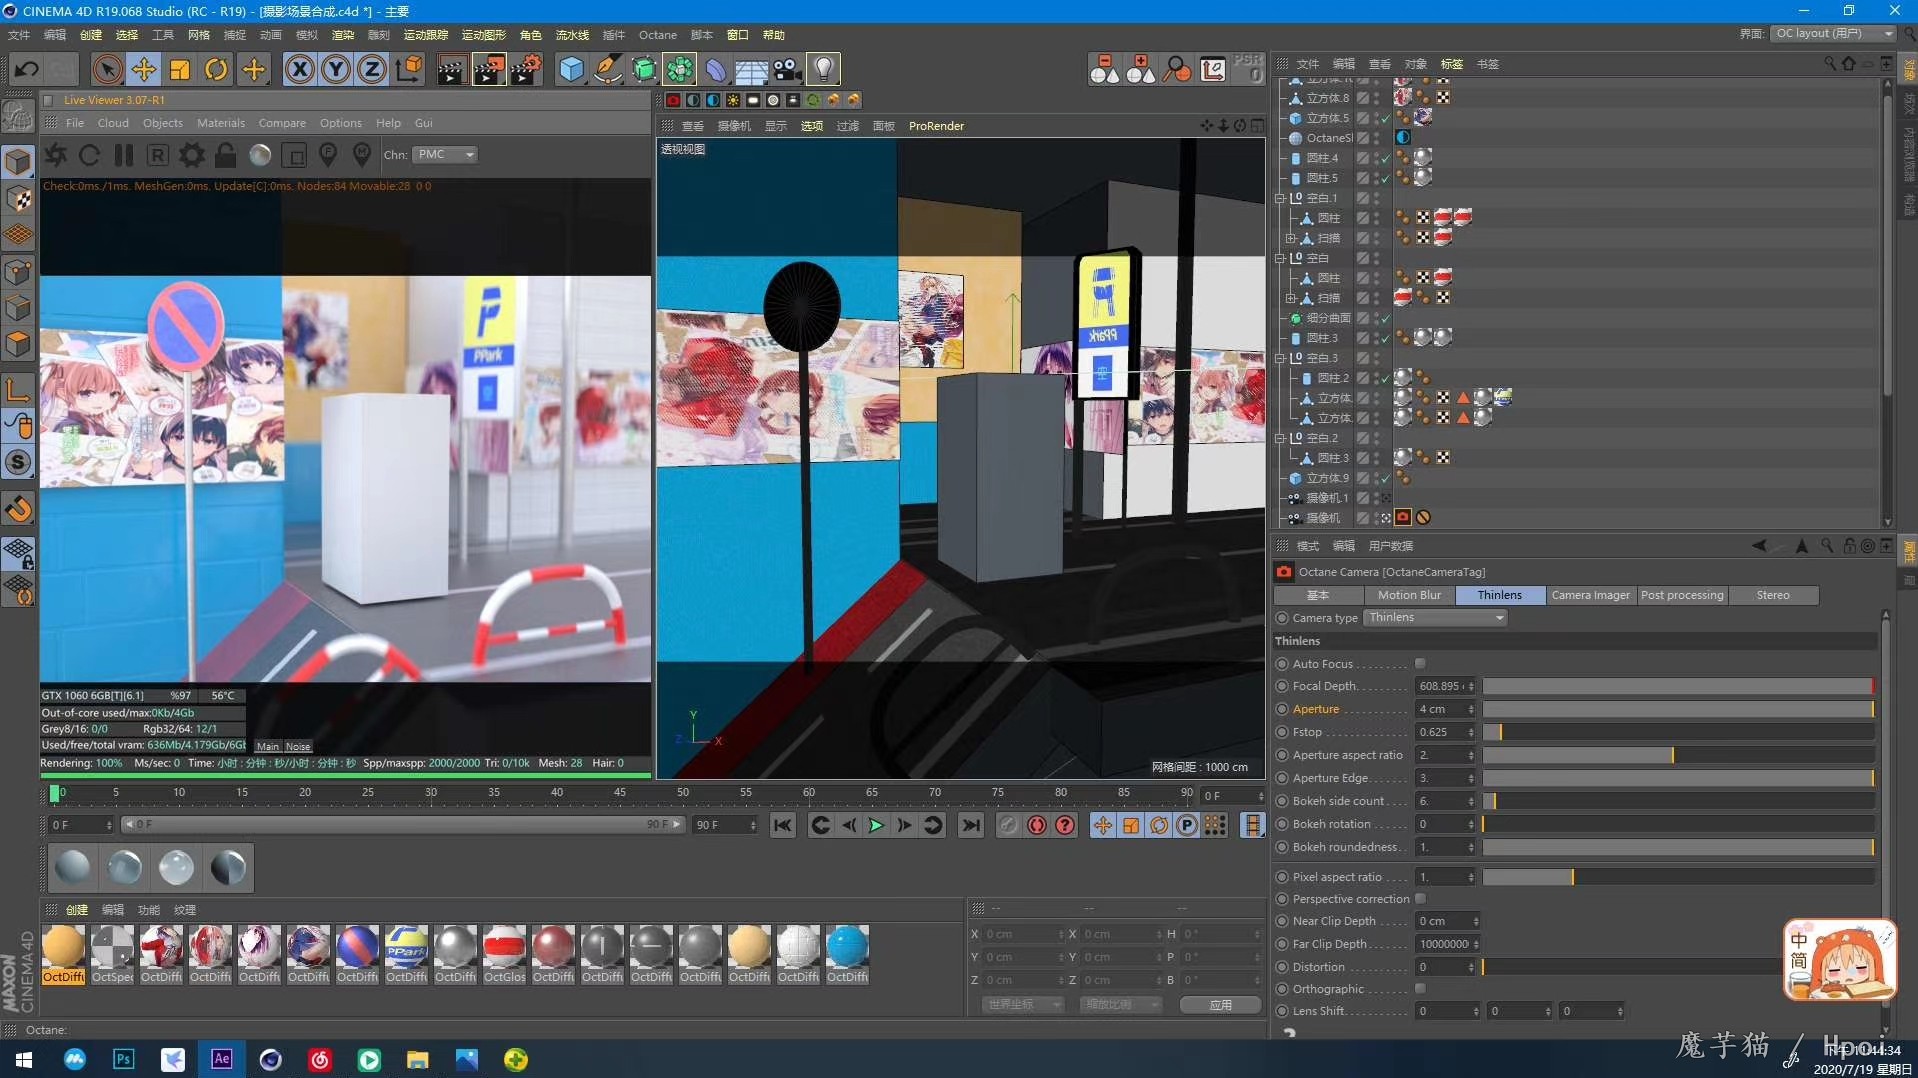Enable the Auto Focus checkbox
Image resolution: width=1918 pixels, height=1078 pixels.
pos(1420,664)
